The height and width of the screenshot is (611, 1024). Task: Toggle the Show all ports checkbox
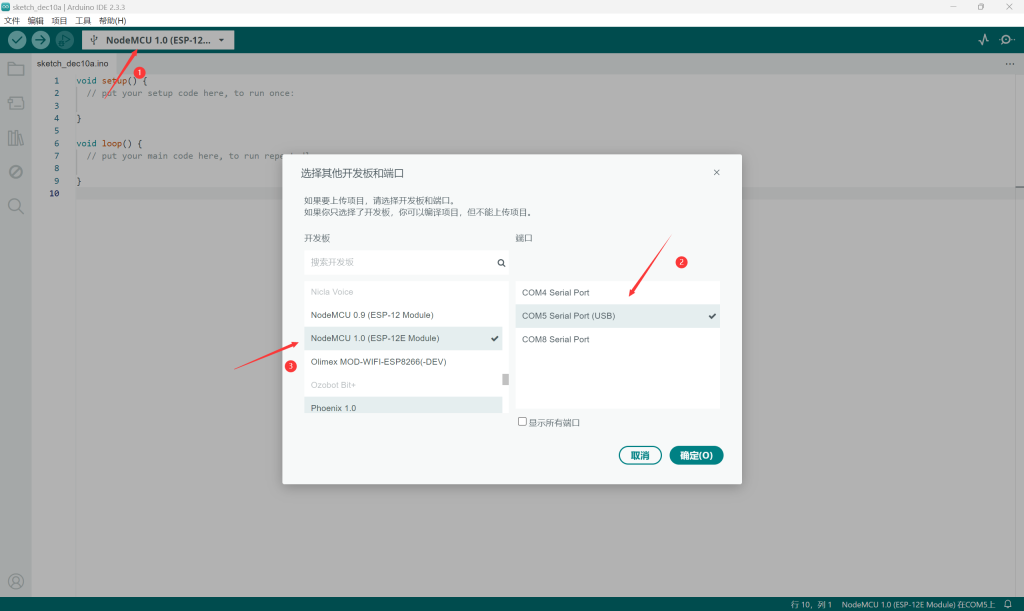pos(522,422)
